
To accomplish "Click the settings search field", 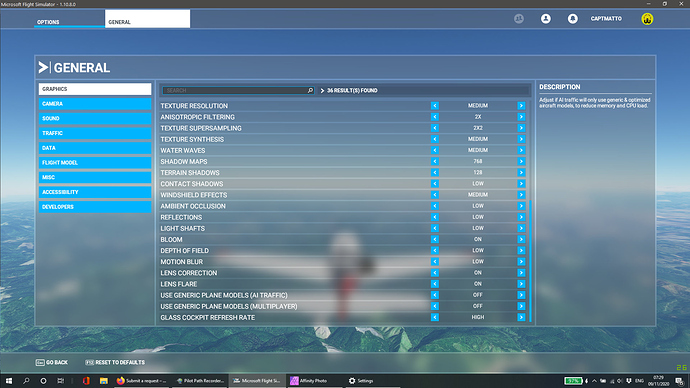I will pos(238,90).
